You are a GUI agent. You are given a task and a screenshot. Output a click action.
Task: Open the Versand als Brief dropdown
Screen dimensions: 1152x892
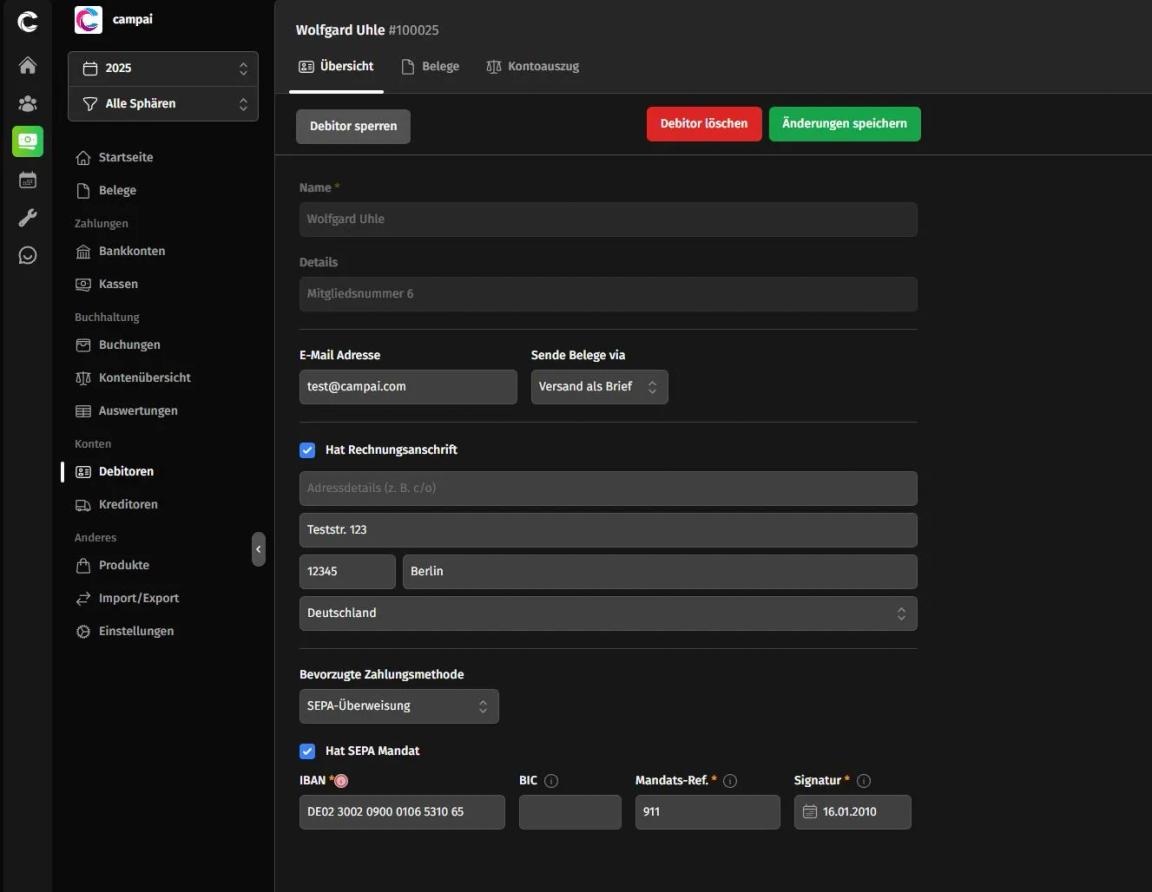[600, 386]
